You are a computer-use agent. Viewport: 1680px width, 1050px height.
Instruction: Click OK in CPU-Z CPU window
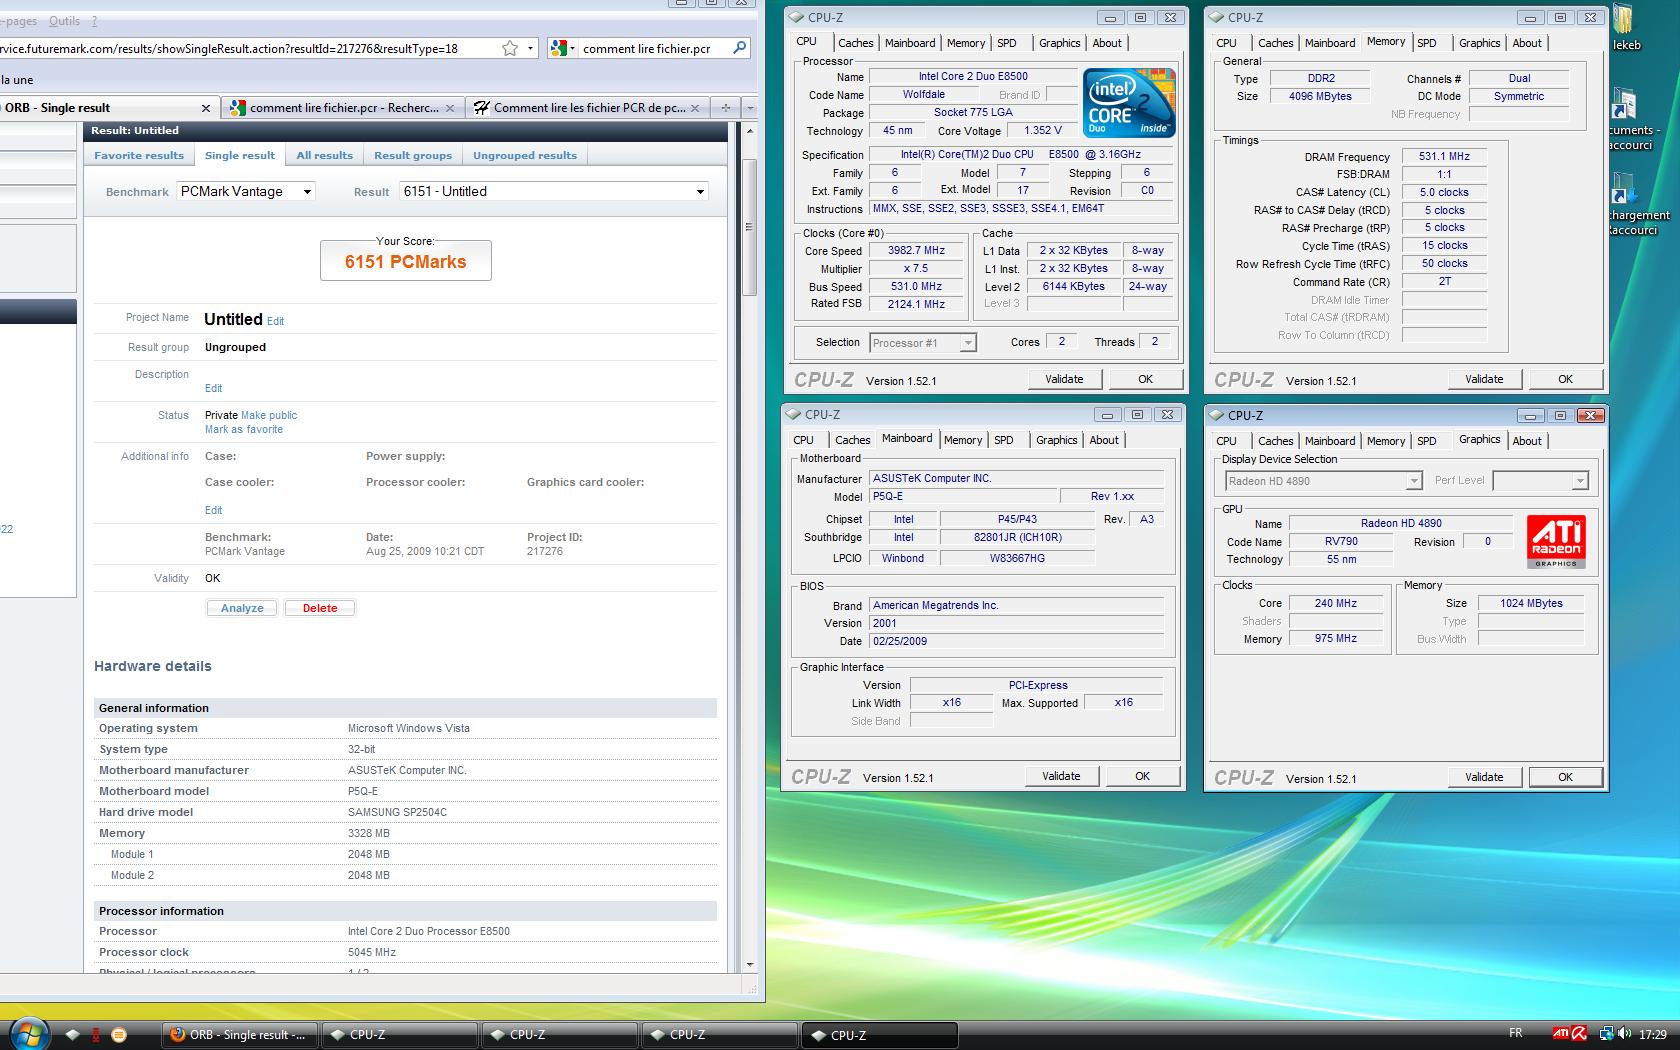pos(1146,379)
